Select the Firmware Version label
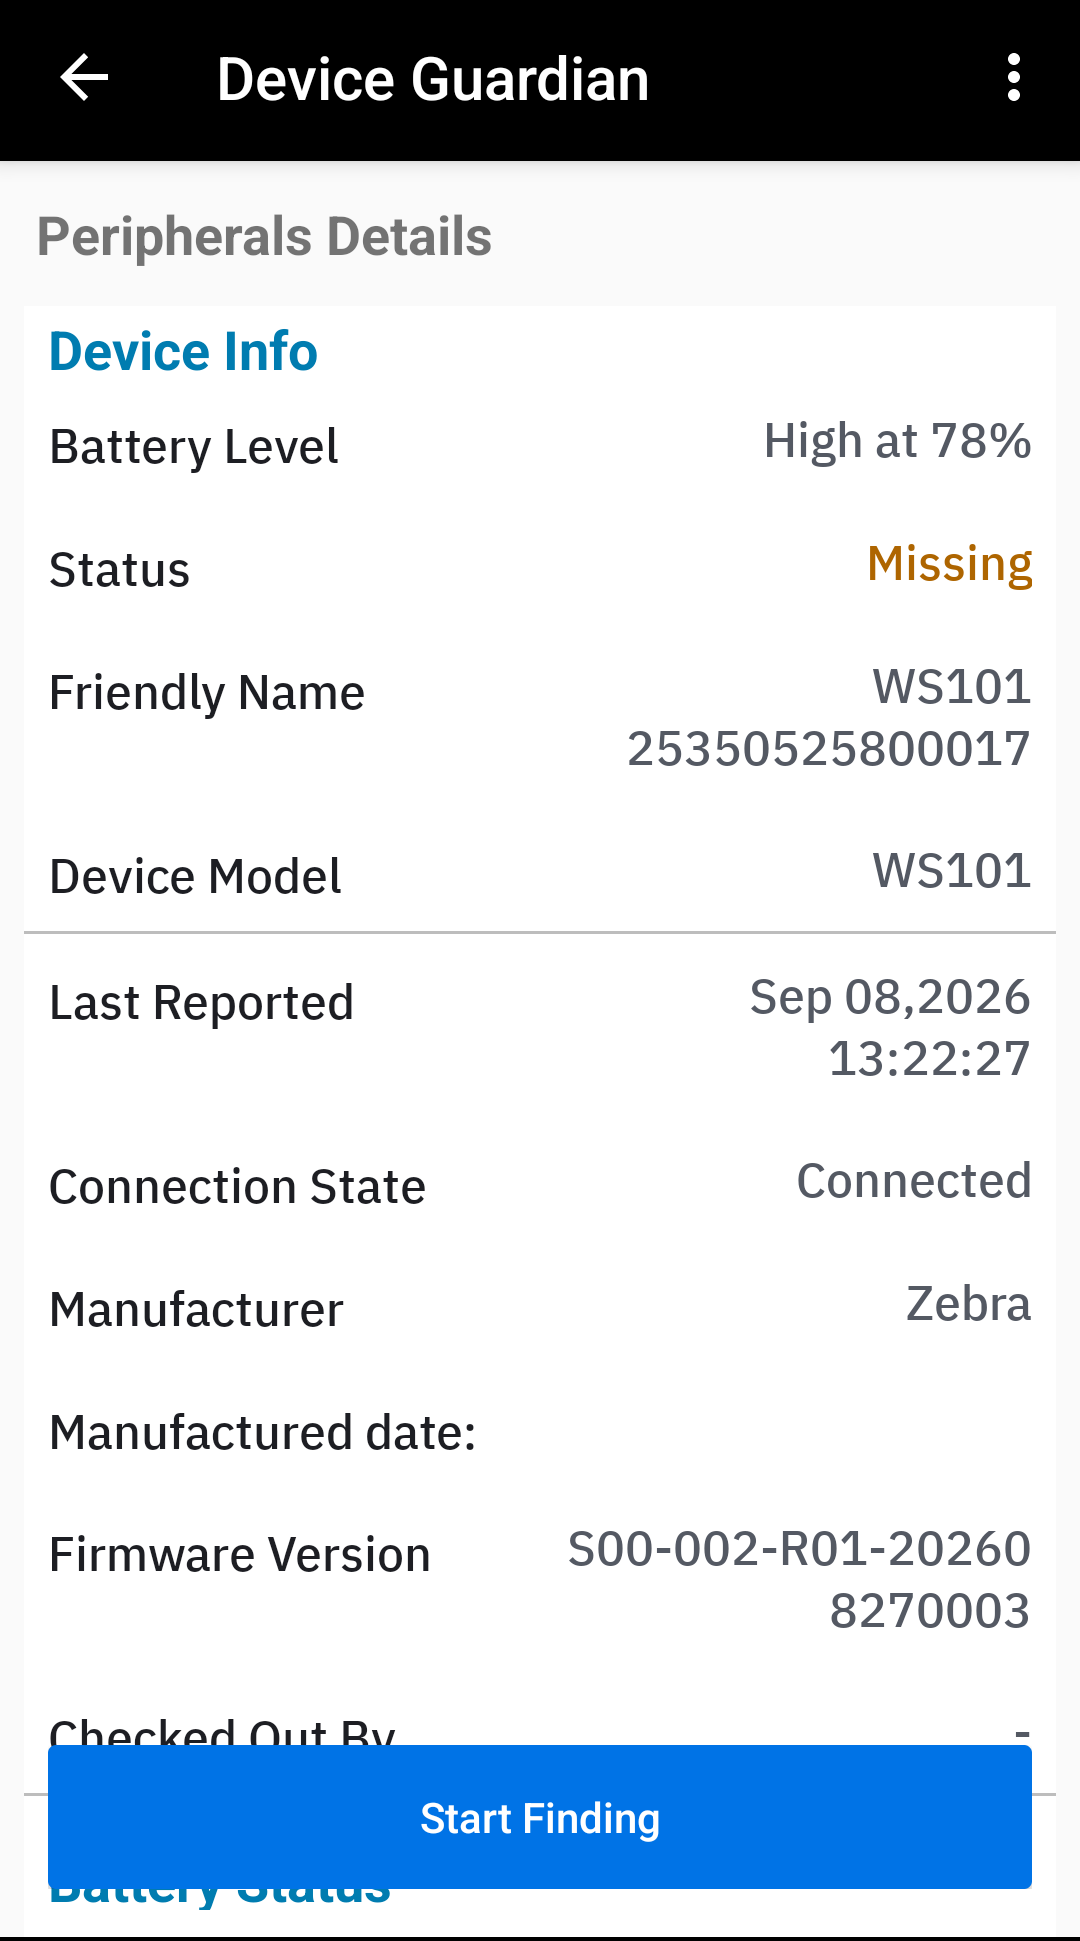Image resolution: width=1080 pixels, height=1941 pixels. [240, 1555]
